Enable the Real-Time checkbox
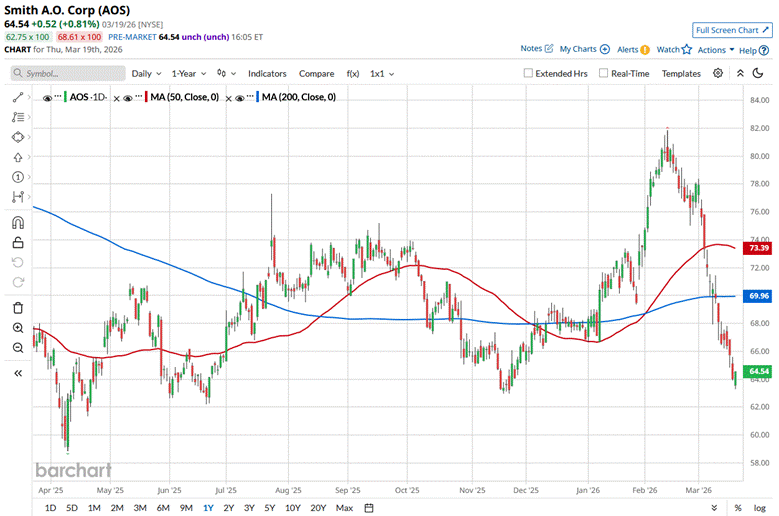This screenshot has width=779, height=516. click(603, 73)
